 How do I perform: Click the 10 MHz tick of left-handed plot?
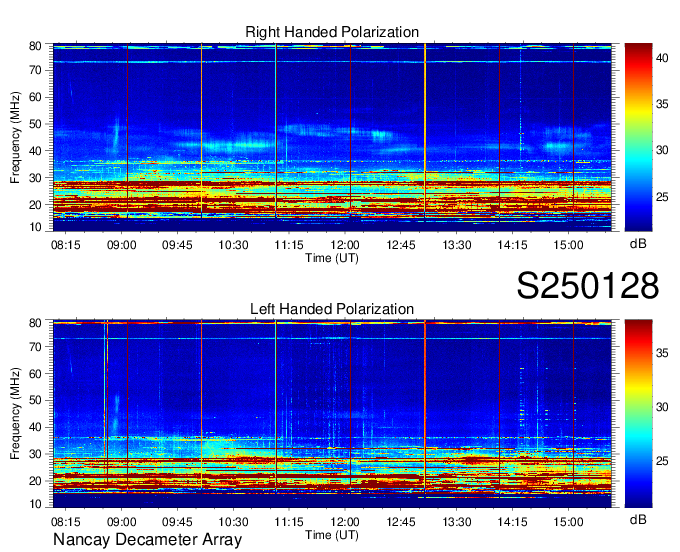[35, 504]
